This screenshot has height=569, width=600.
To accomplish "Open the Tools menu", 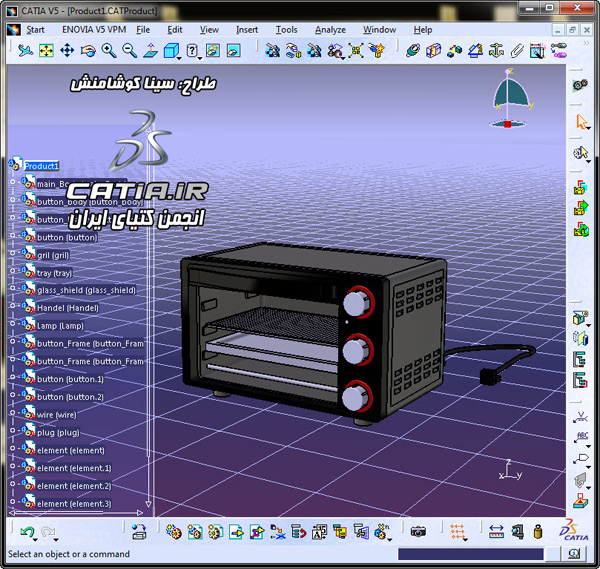I will [x=287, y=30].
